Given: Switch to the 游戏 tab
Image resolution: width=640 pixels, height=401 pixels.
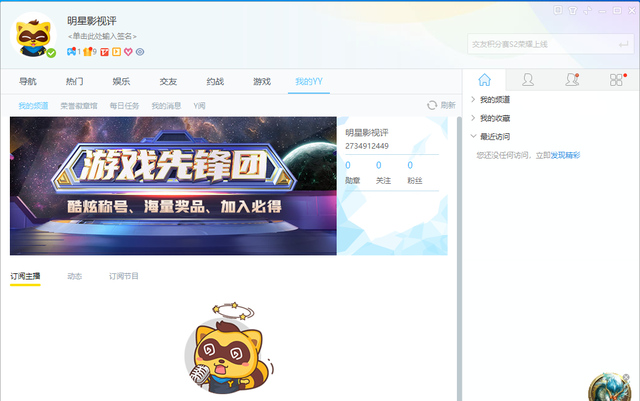Looking at the screenshot, I should pos(262,81).
